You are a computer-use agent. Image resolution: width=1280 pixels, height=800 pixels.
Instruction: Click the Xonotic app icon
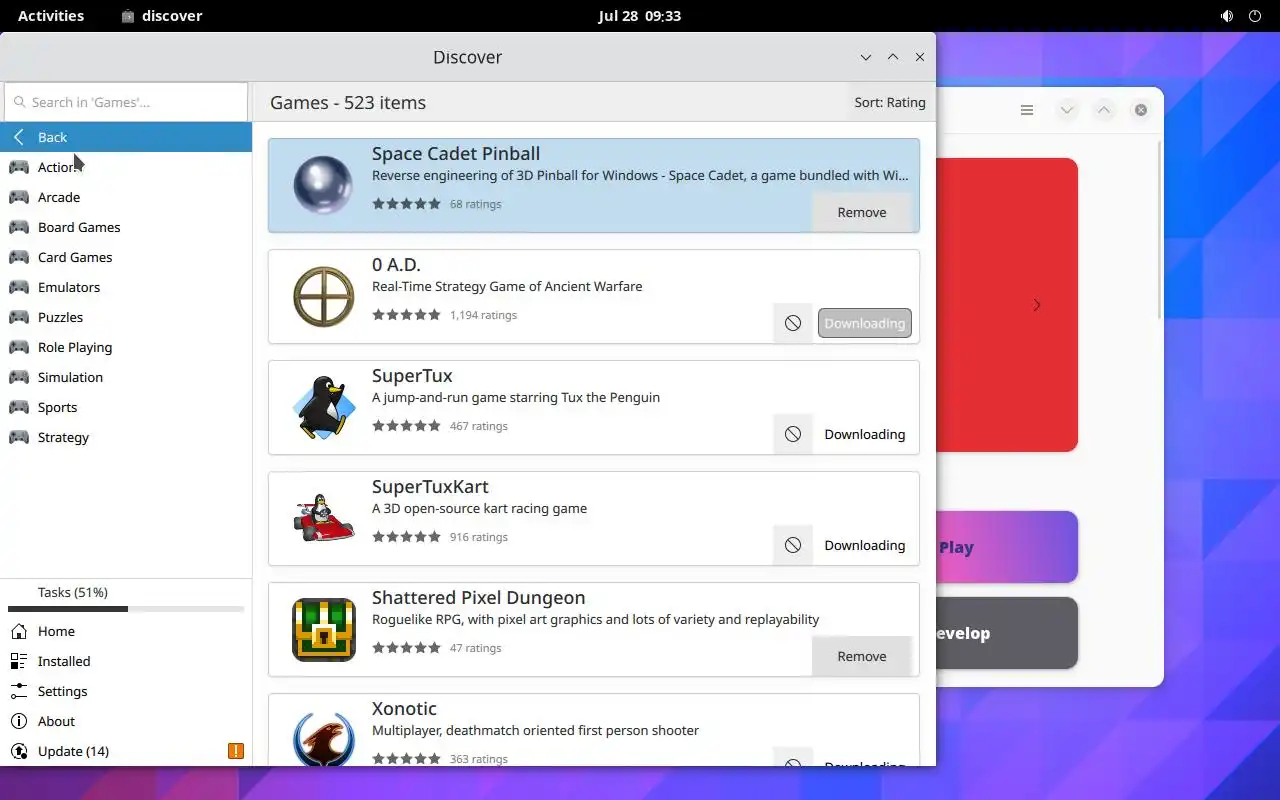tap(323, 738)
